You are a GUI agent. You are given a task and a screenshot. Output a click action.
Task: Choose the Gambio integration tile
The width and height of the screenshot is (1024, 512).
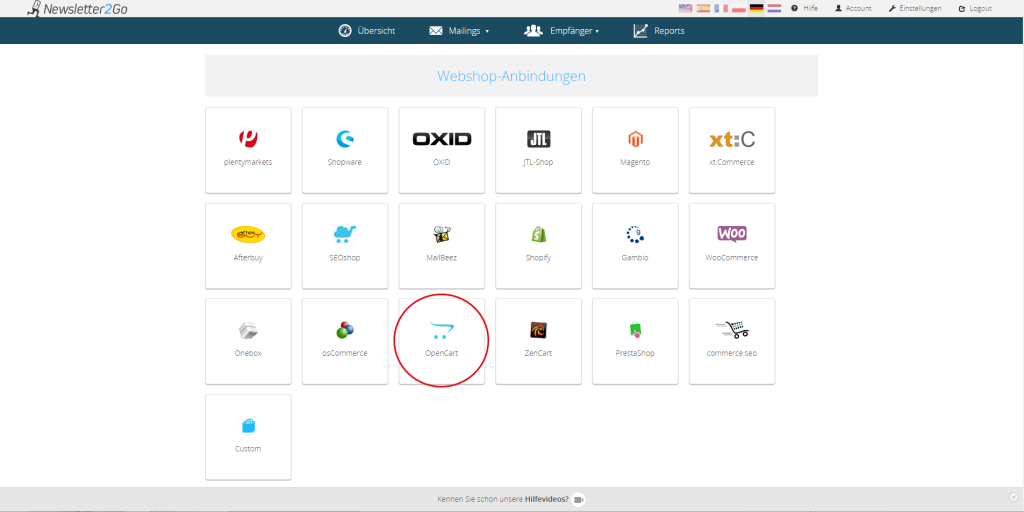635,246
